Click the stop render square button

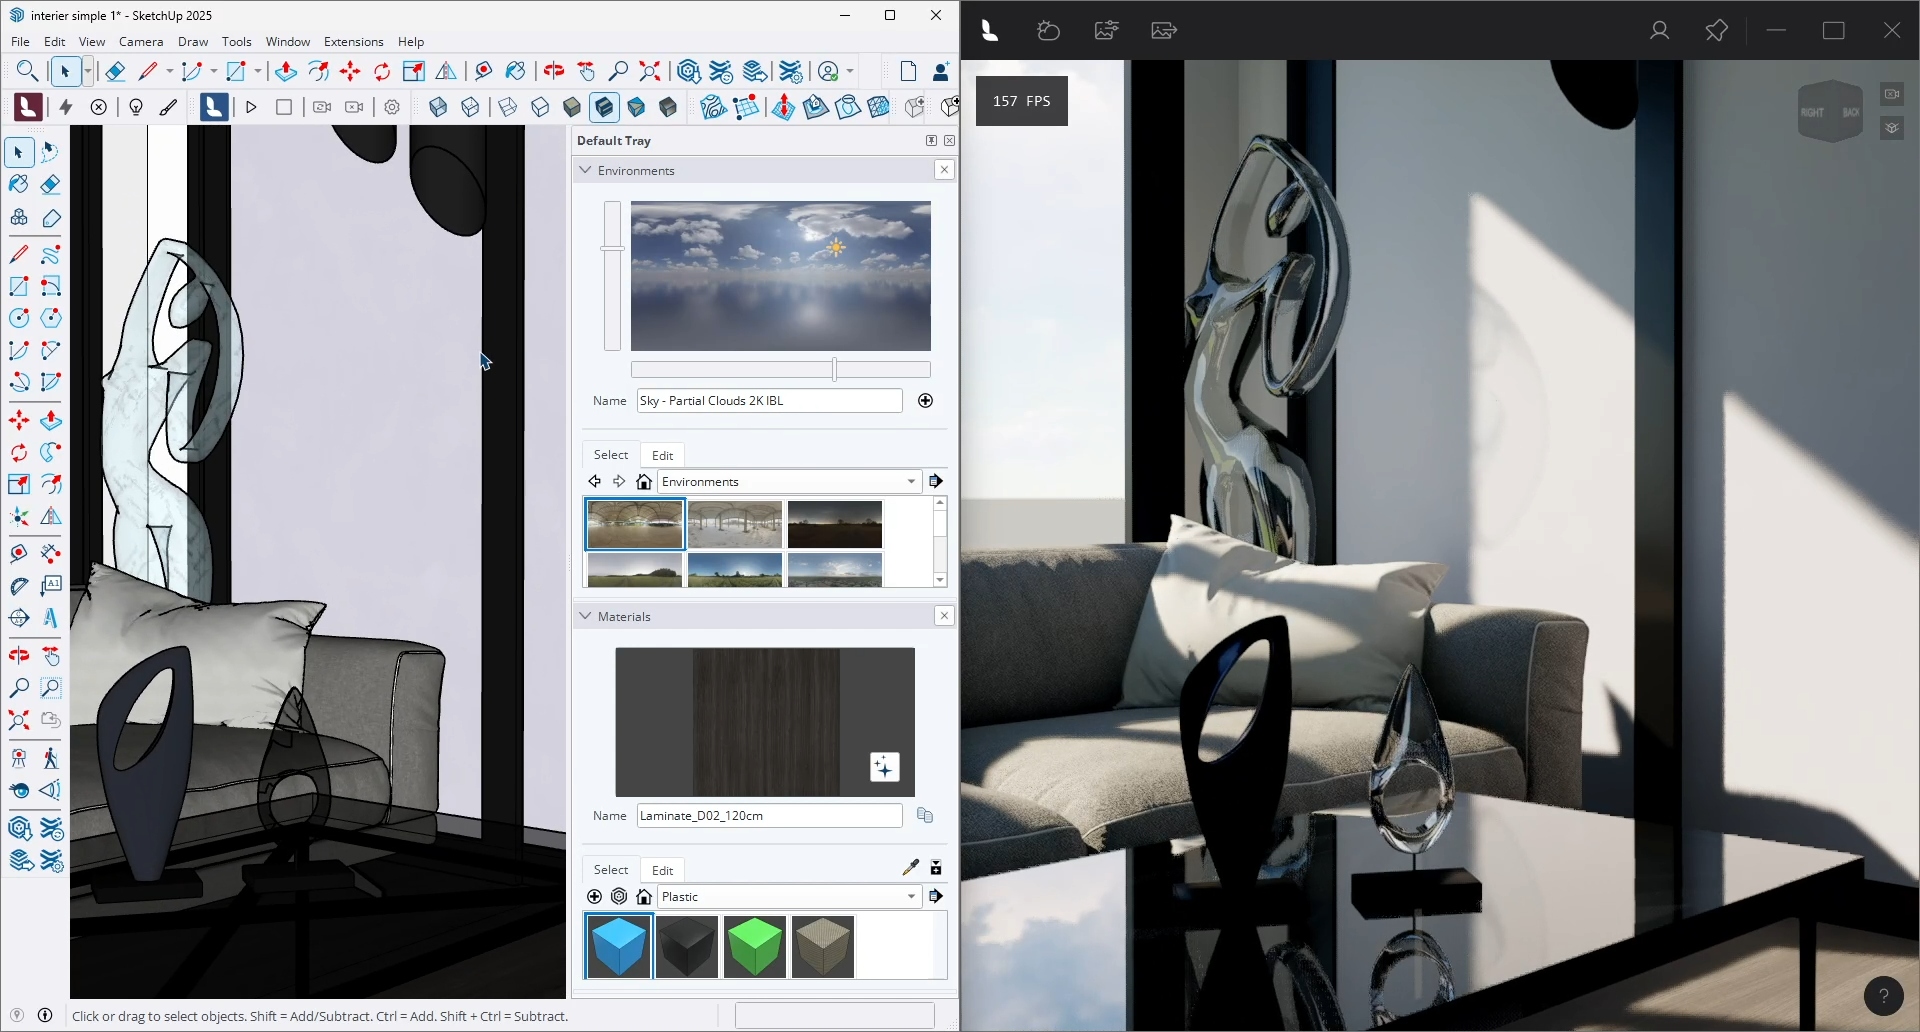point(284,107)
